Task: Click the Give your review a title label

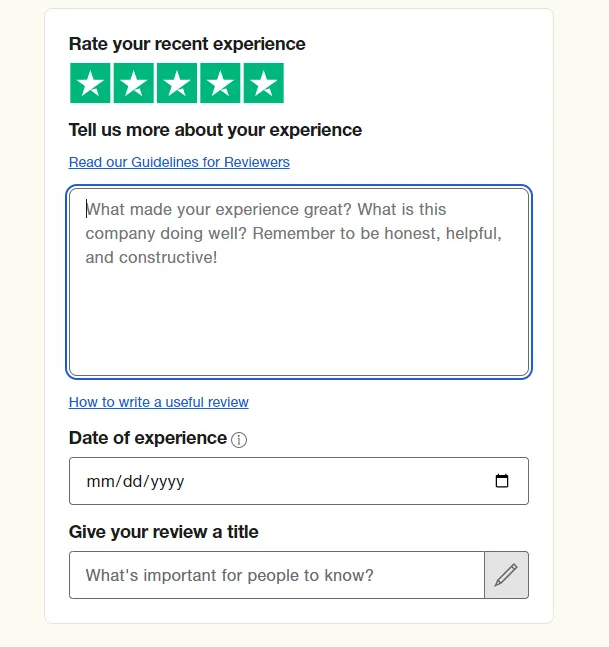Action: click(x=163, y=532)
